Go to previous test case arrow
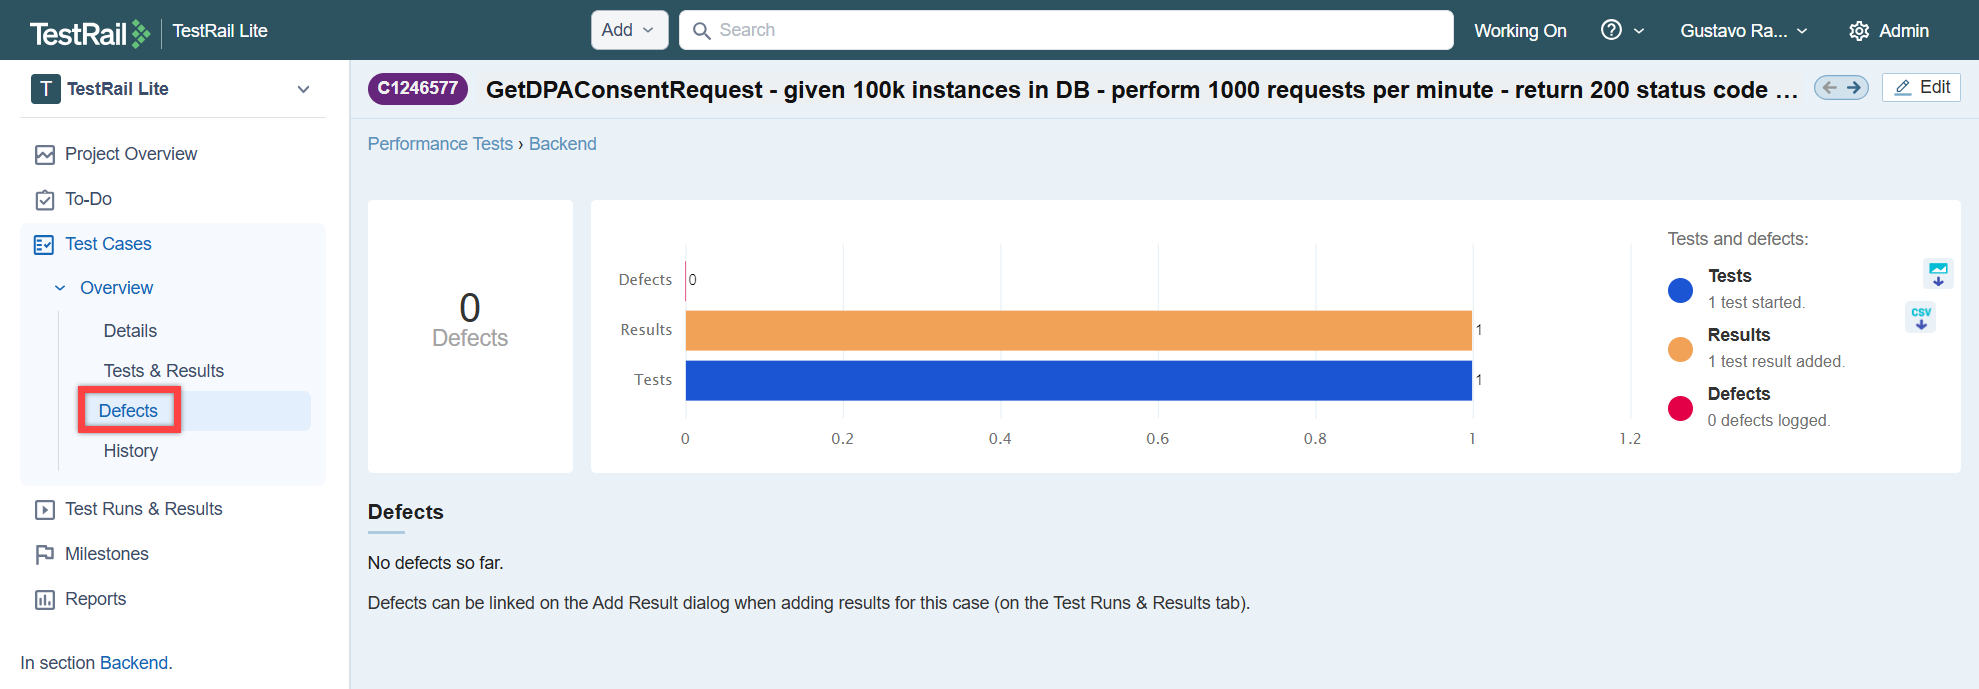Viewport: 1979px width, 689px height. 1829,88
